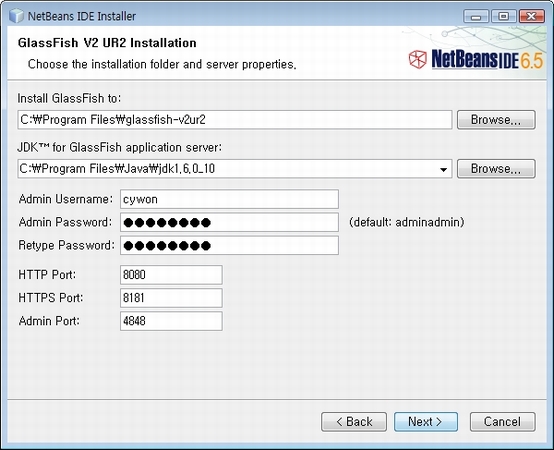Click the 'HTTPS Port:' label
This screenshot has width=554, height=450.
[51, 298]
